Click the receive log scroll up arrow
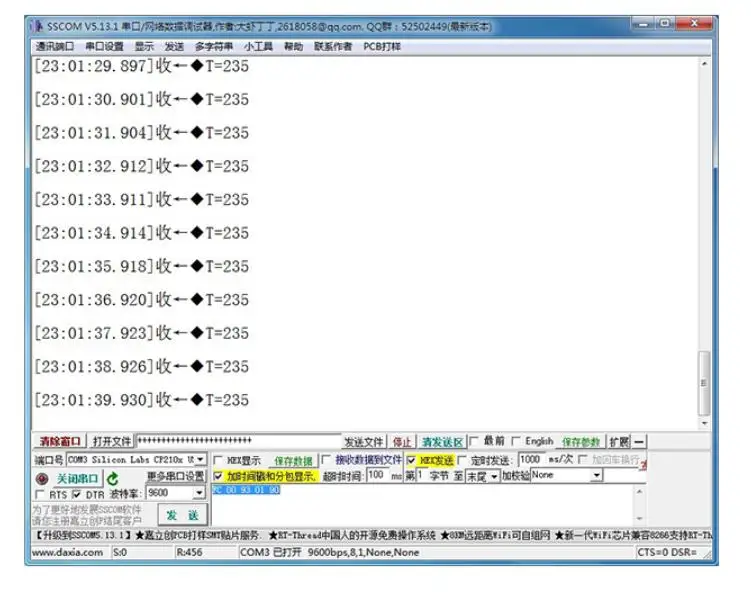Viewport: 751px width, 594px height. 704,63
